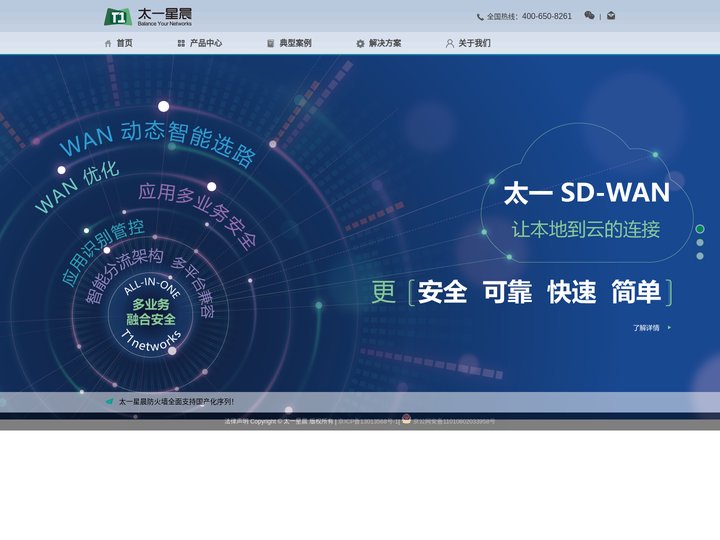This screenshot has height=540, width=720.
Task: Select the second carousel dot
Action: (700, 242)
